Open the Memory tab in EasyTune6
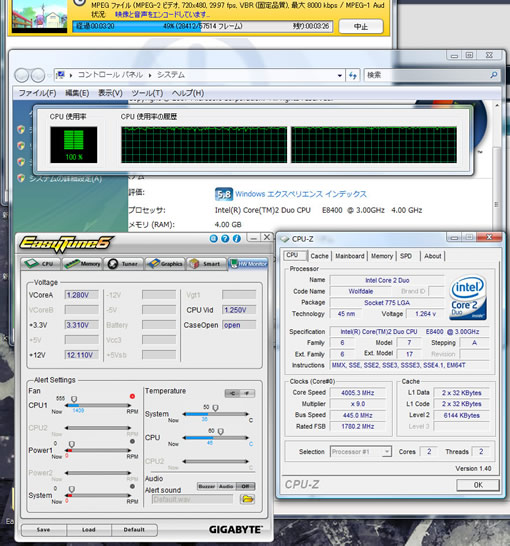510x546 pixels. click(83, 264)
